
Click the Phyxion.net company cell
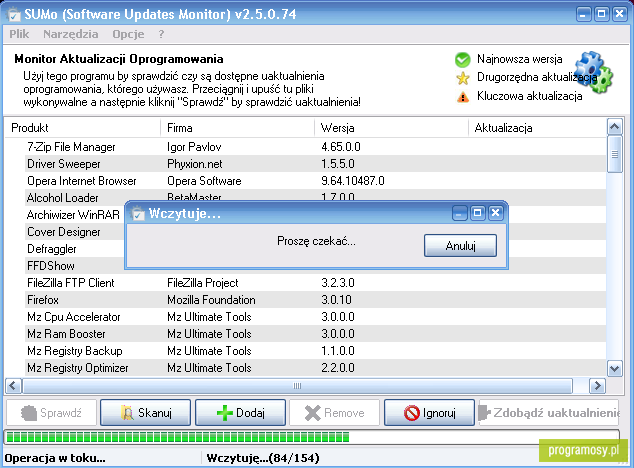pyautogui.click(x=194, y=164)
